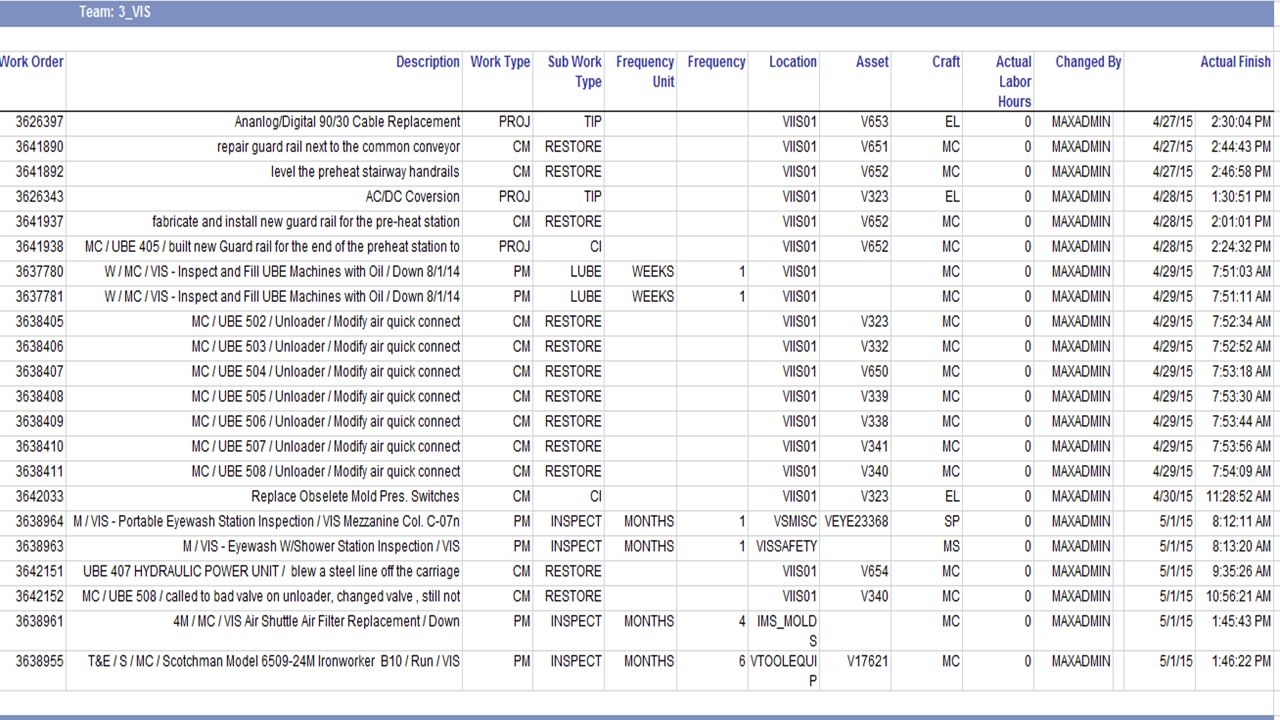Click the Changed By column header
The height and width of the screenshot is (720, 1280).
(x=1088, y=62)
